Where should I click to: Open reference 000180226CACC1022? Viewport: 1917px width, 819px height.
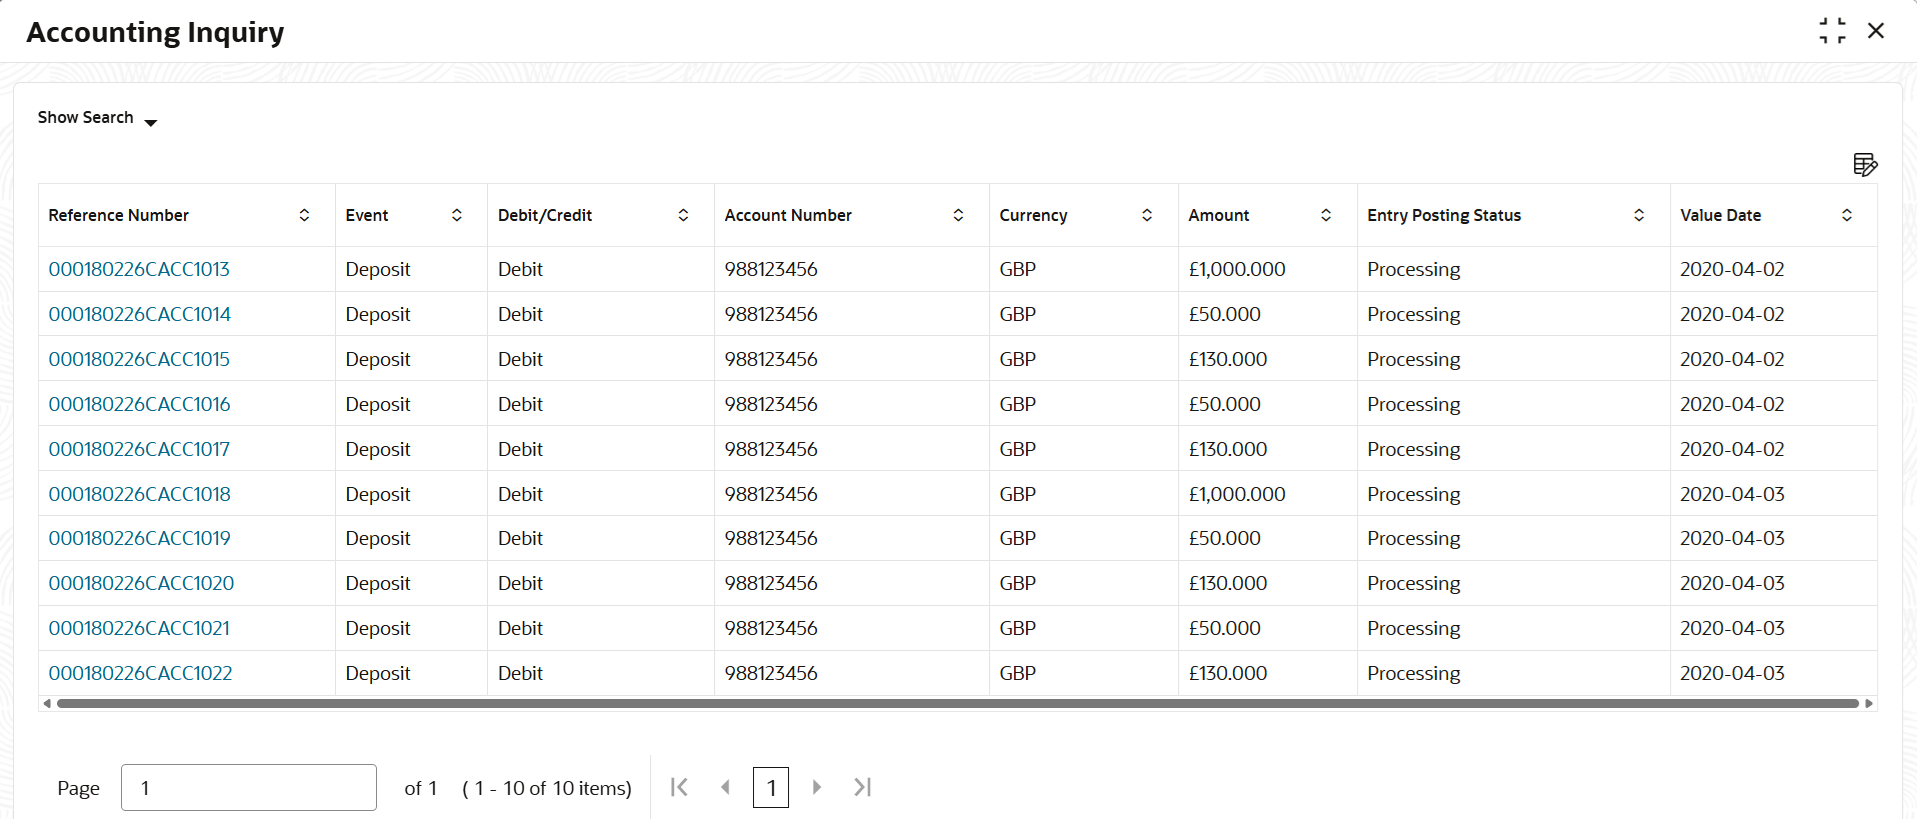tap(140, 673)
